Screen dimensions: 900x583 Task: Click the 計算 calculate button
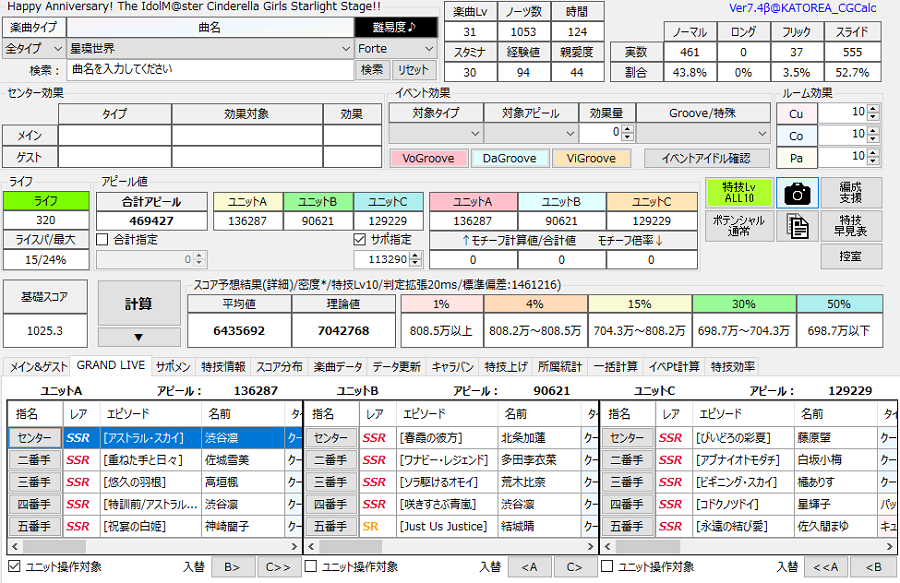139,304
